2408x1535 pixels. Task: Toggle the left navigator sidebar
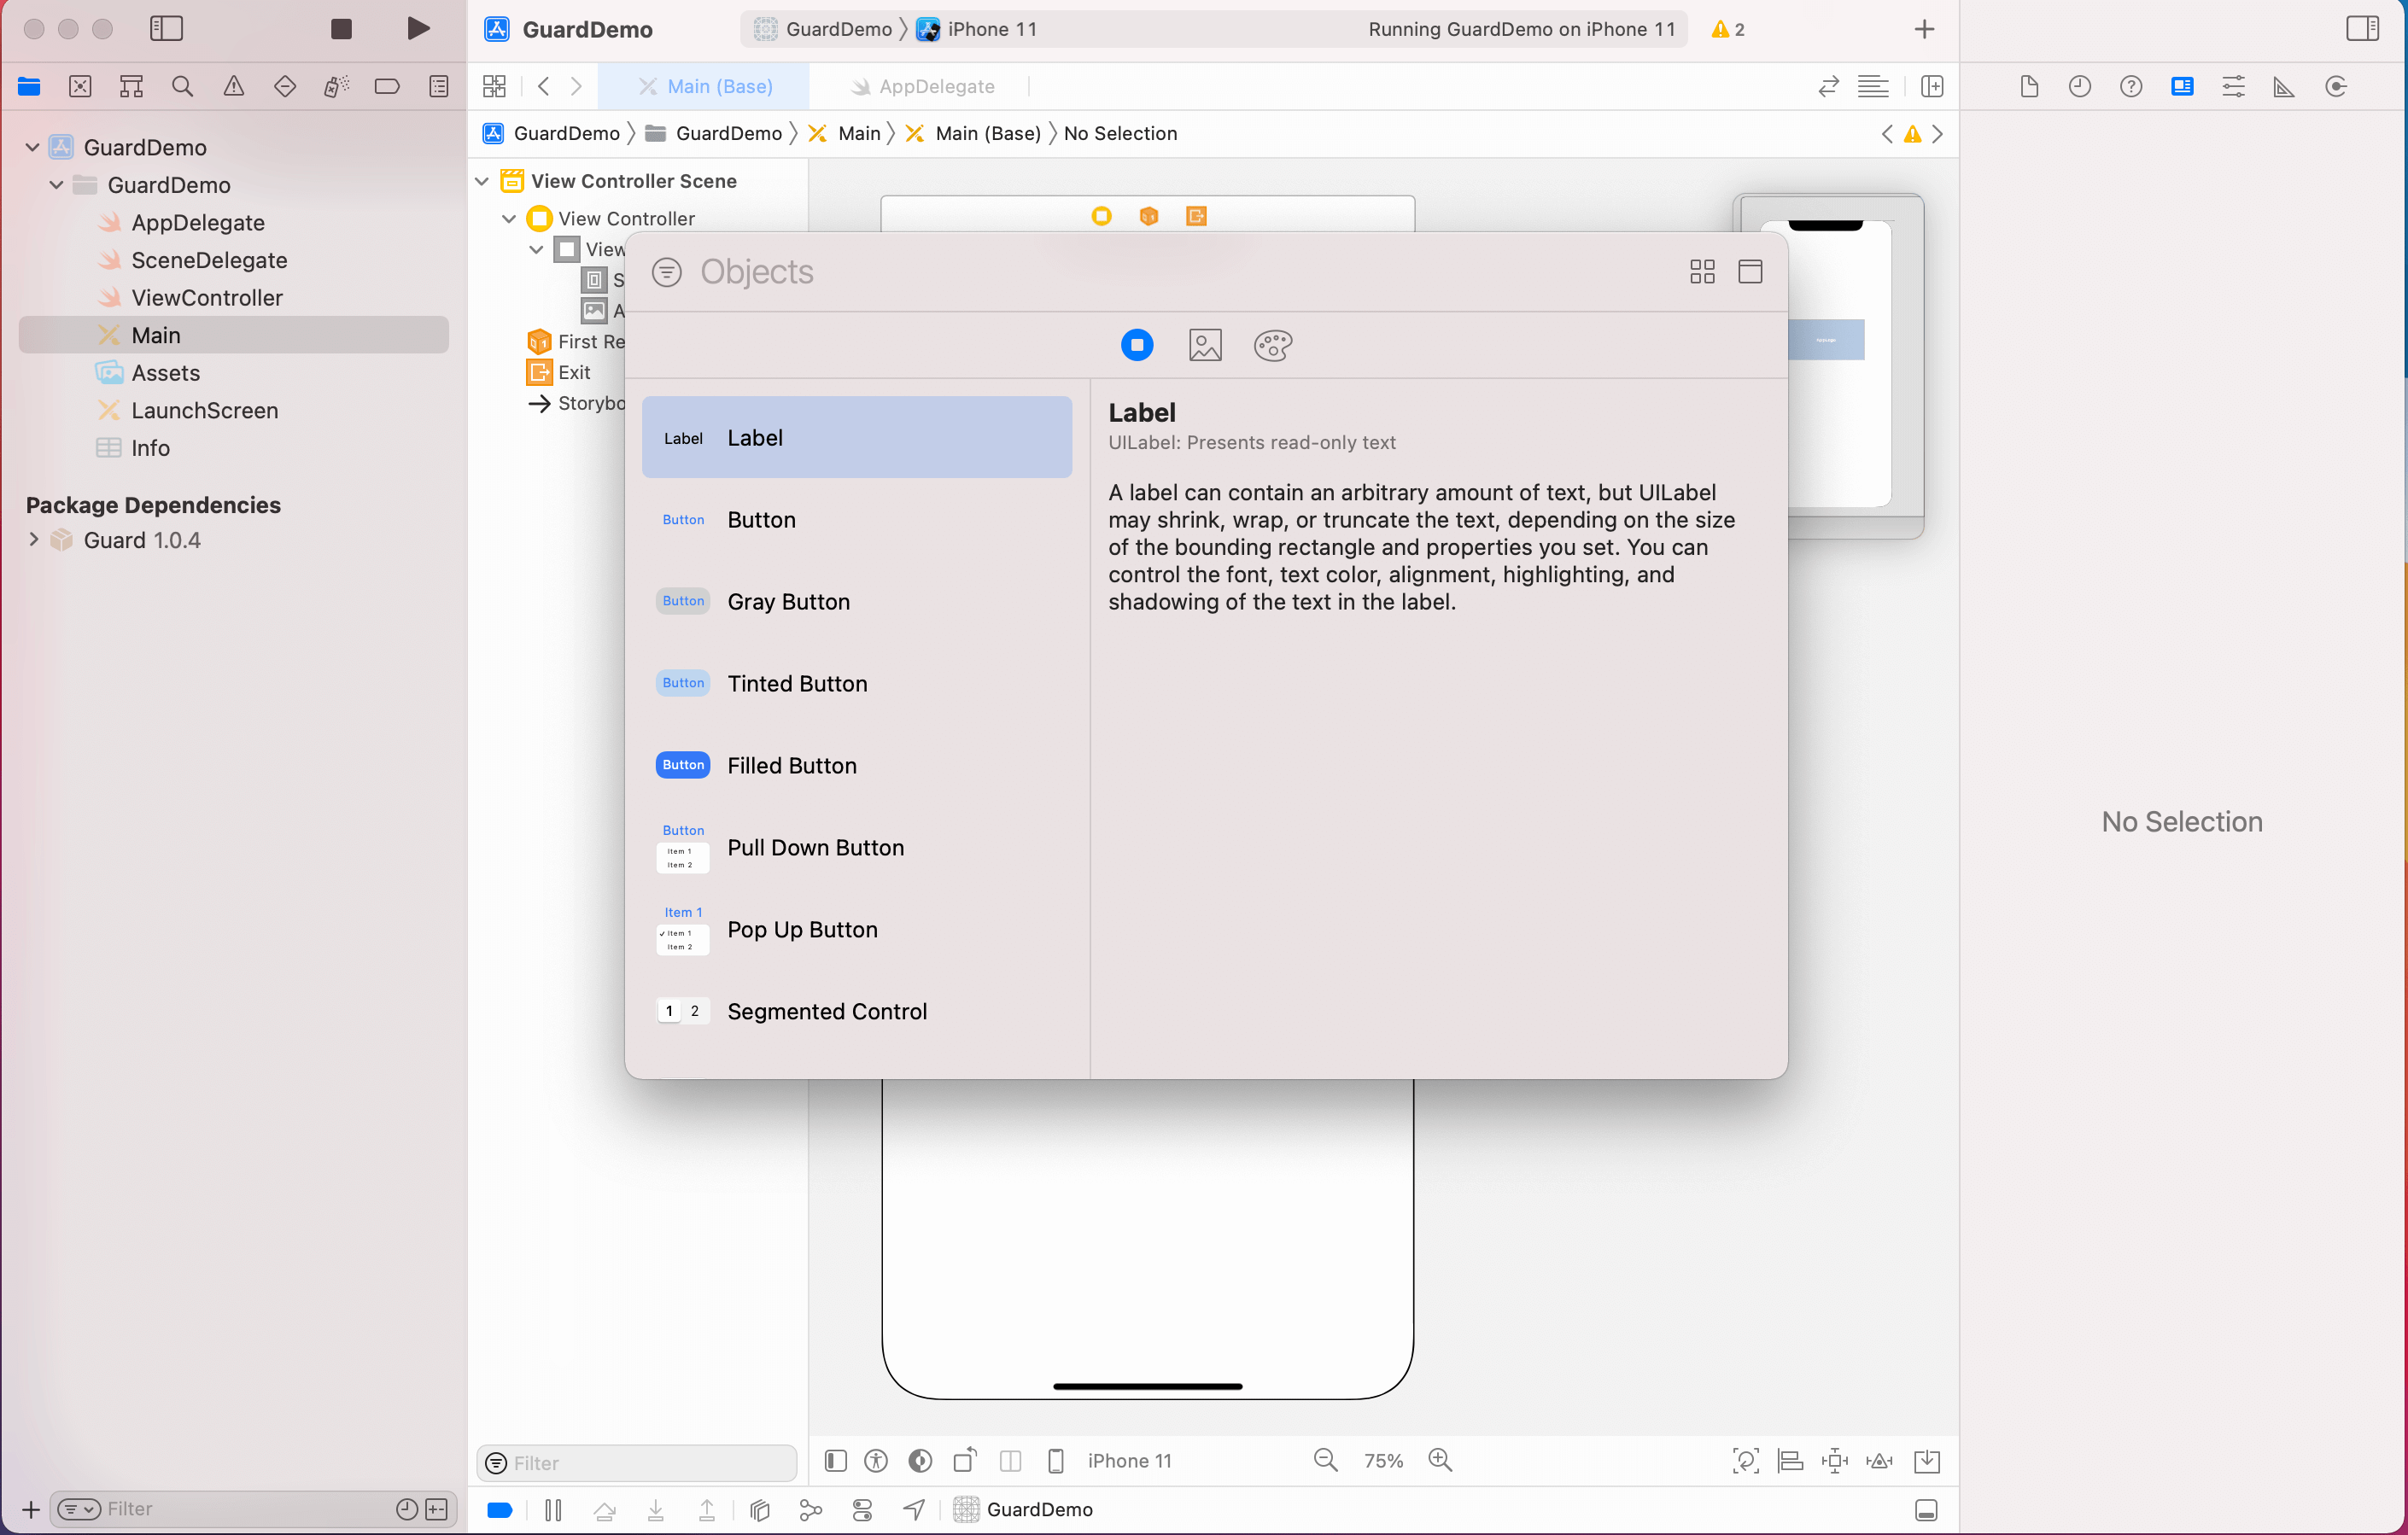point(166,29)
